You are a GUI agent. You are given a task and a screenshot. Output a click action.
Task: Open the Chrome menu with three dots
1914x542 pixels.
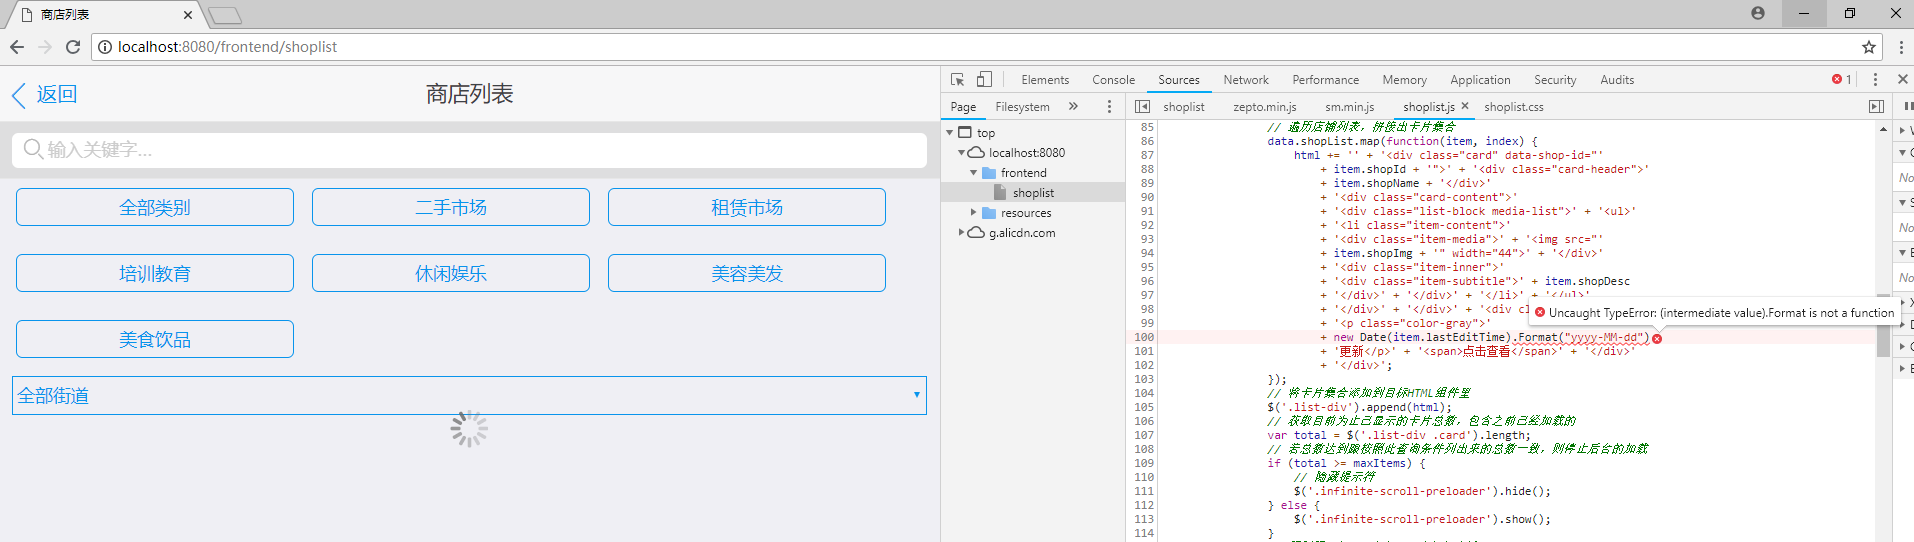pyautogui.click(x=1901, y=47)
